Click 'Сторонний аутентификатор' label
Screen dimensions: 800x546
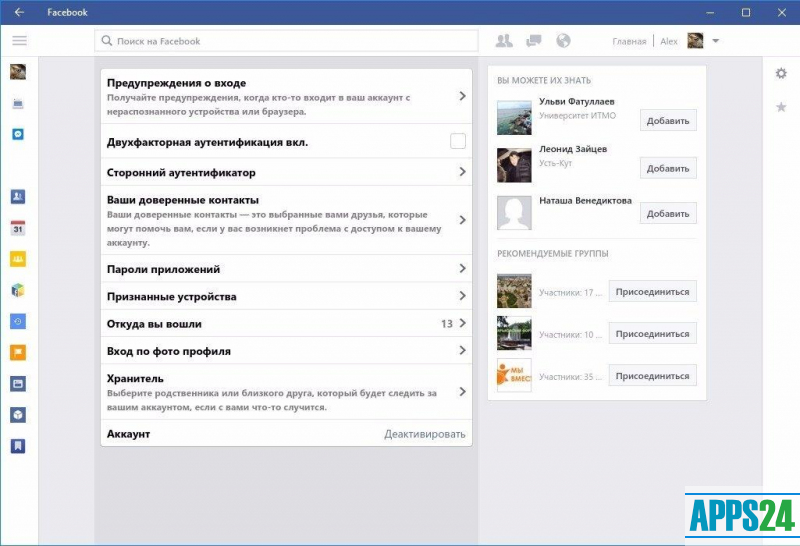181,172
